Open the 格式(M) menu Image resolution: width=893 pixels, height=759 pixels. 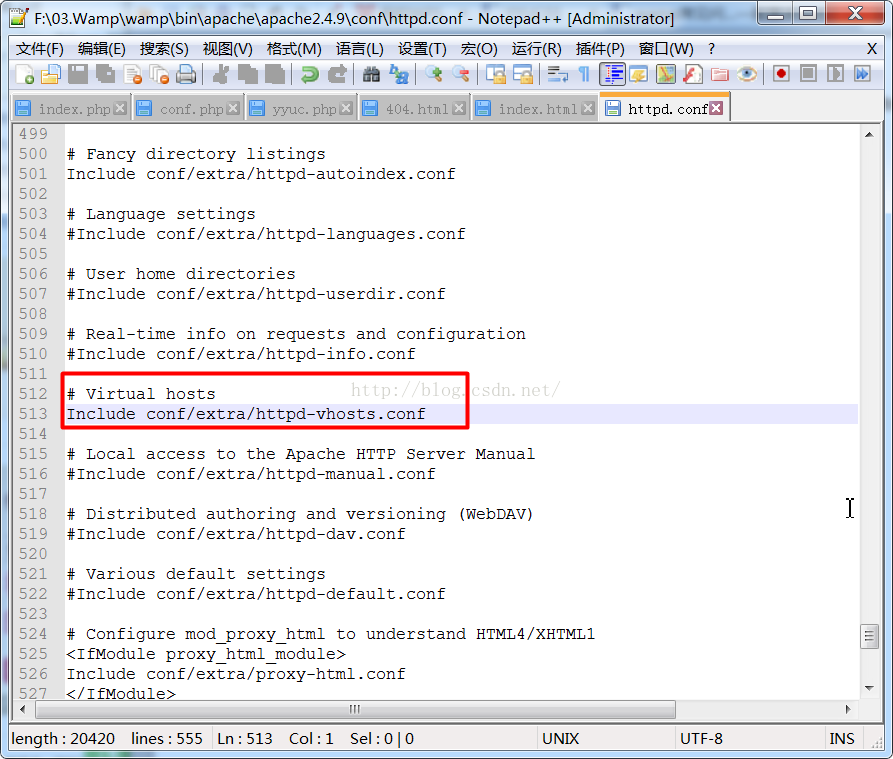point(294,49)
